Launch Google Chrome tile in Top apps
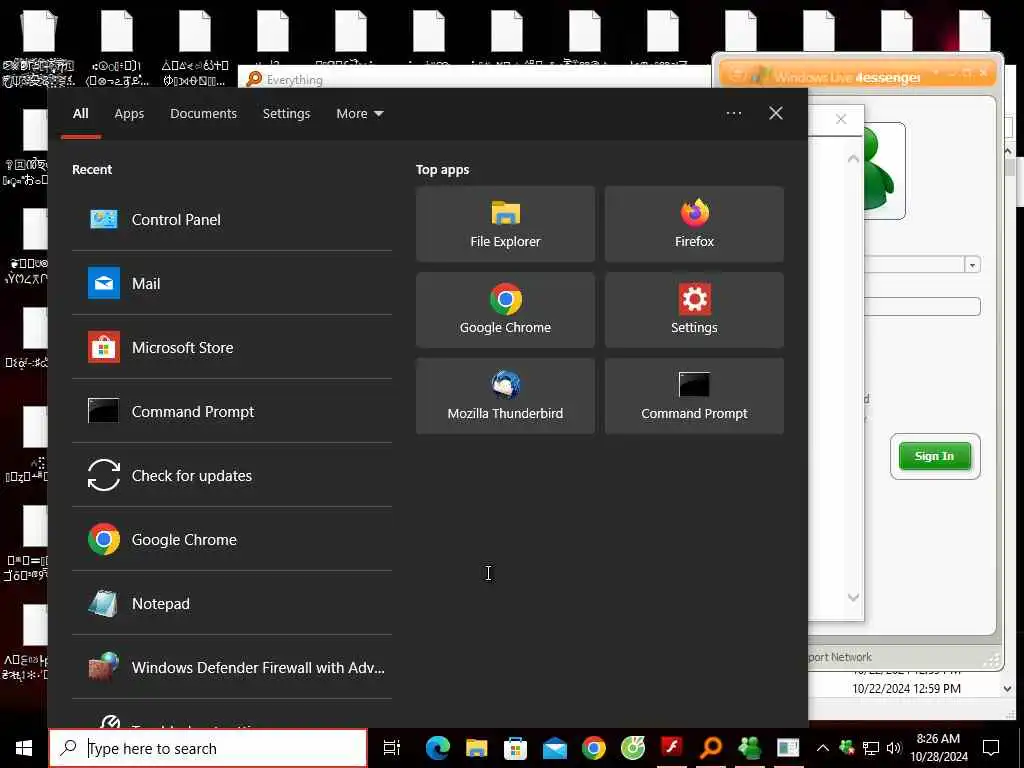This screenshot has width=1024, height=768. [505, 310]
